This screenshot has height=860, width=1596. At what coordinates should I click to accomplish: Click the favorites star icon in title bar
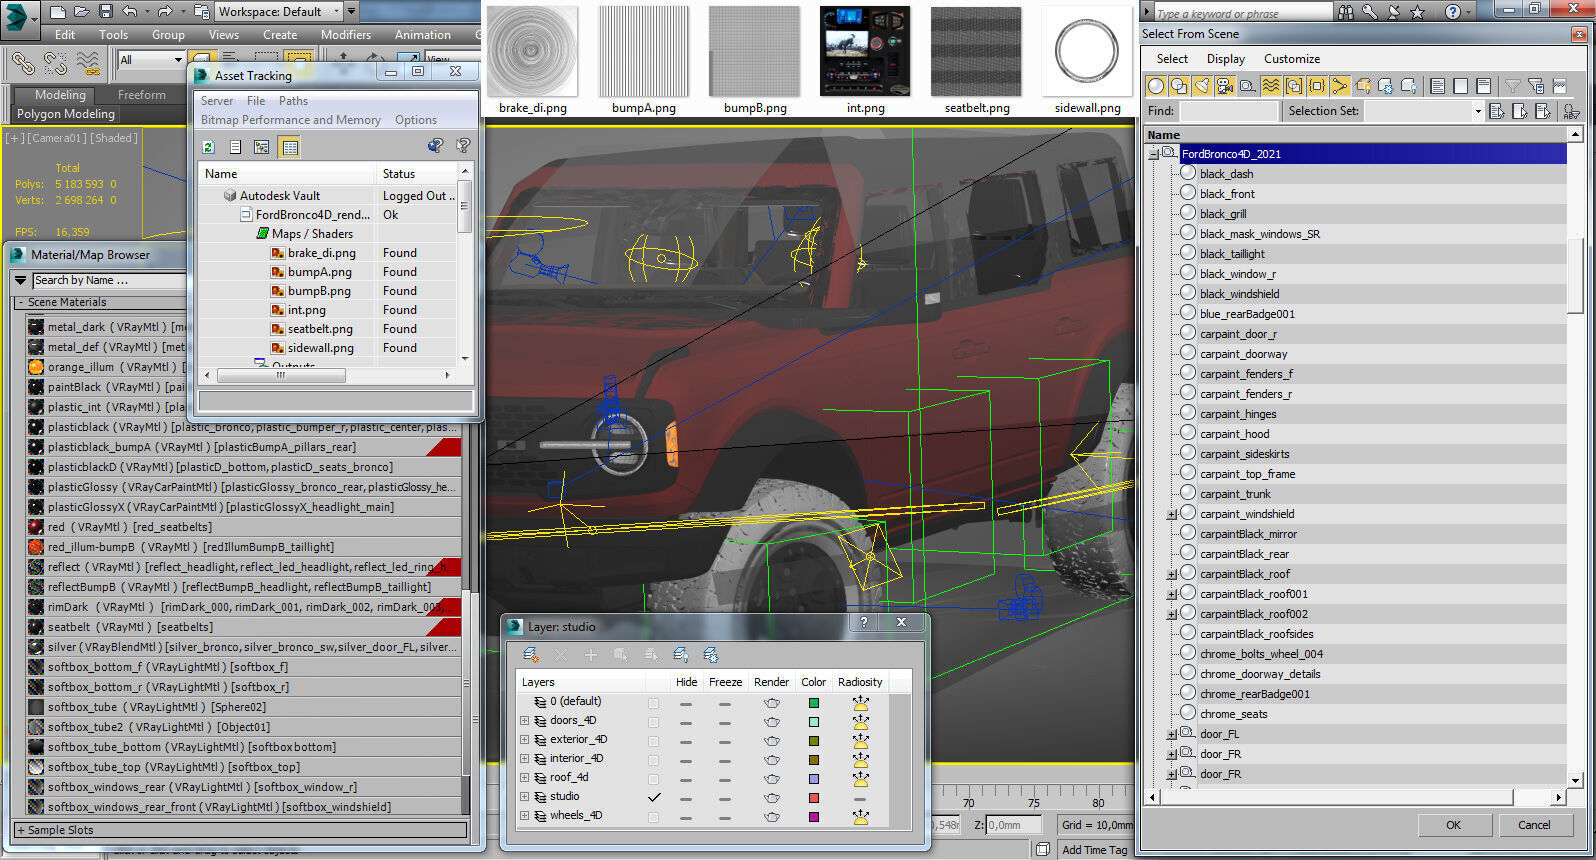[1417, 12]
